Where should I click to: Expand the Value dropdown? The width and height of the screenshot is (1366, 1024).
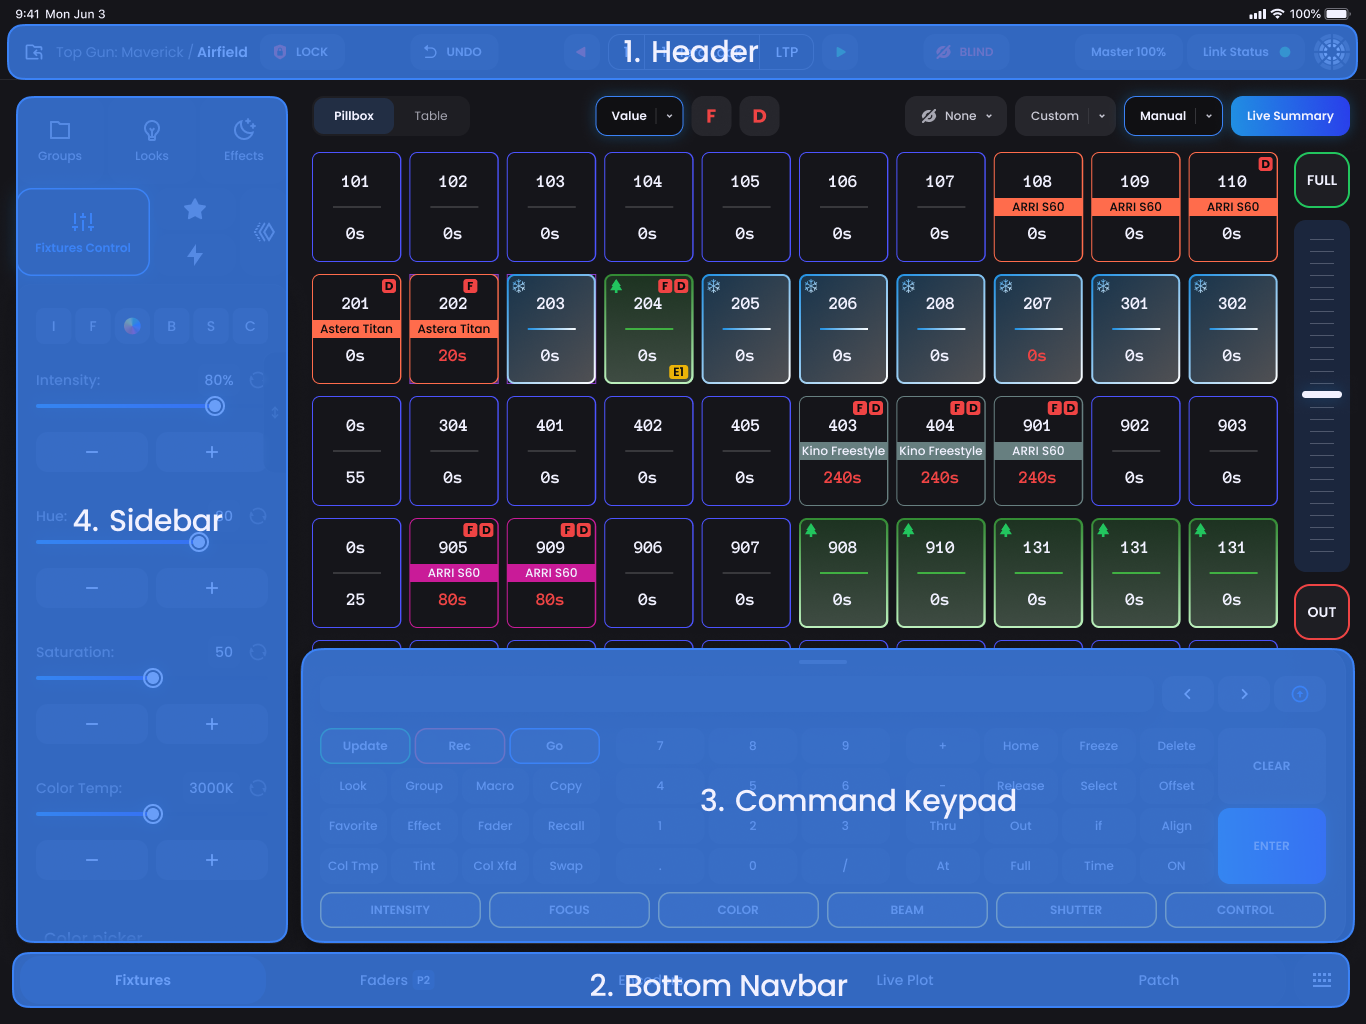point(669,116)
